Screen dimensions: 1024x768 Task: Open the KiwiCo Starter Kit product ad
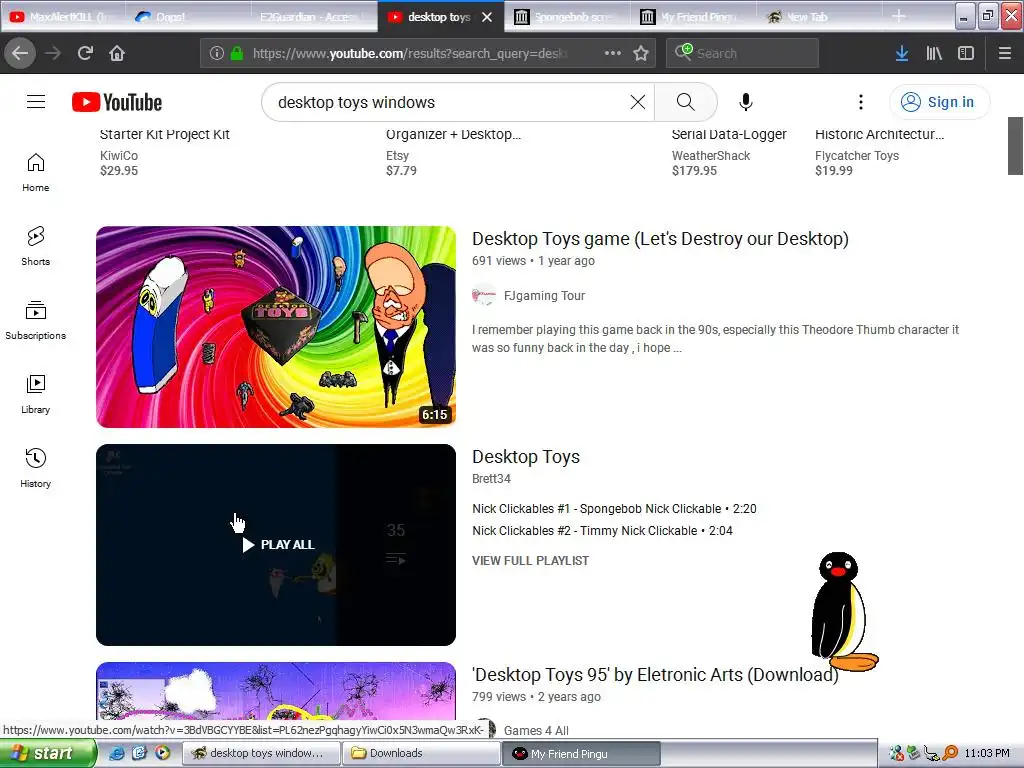[165, 152]
